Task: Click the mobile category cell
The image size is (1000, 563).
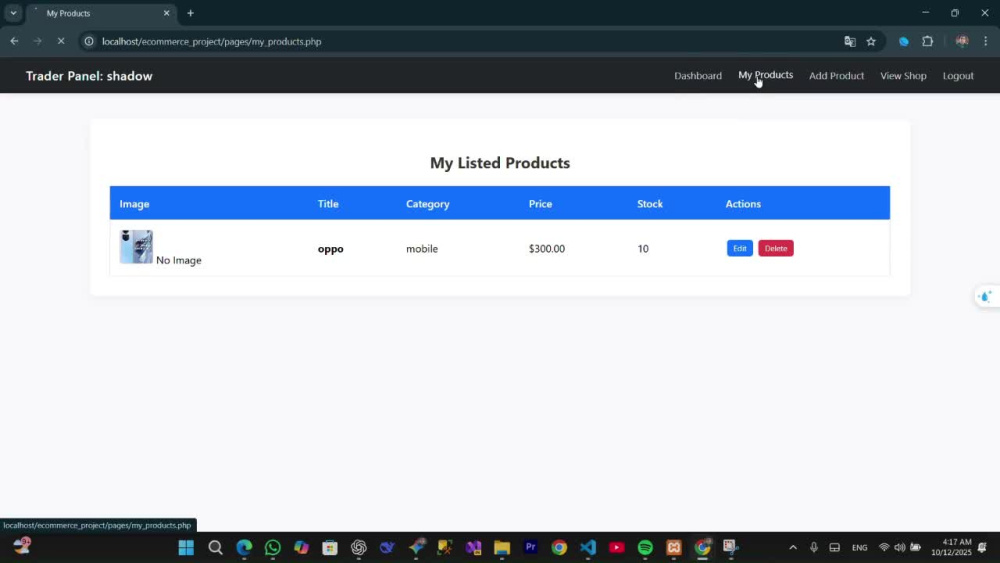Action: 422,249
